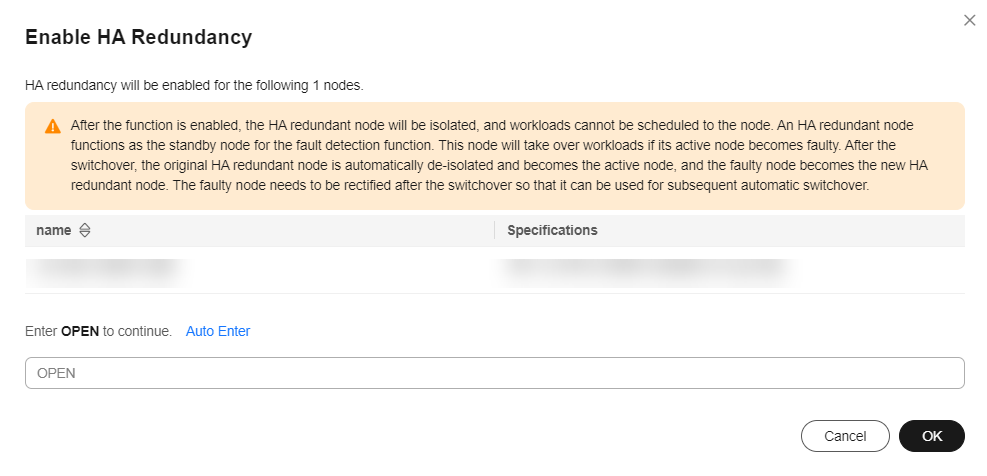
Task: Click the Enable HA Redundancy title
Action: pyautogui.click(x=138, y=37)
